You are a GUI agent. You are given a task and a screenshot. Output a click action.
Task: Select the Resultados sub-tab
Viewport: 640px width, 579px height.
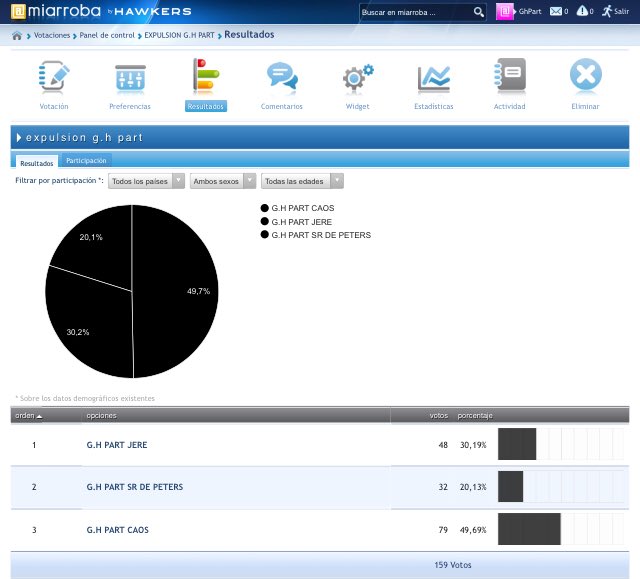click(37, 163)
